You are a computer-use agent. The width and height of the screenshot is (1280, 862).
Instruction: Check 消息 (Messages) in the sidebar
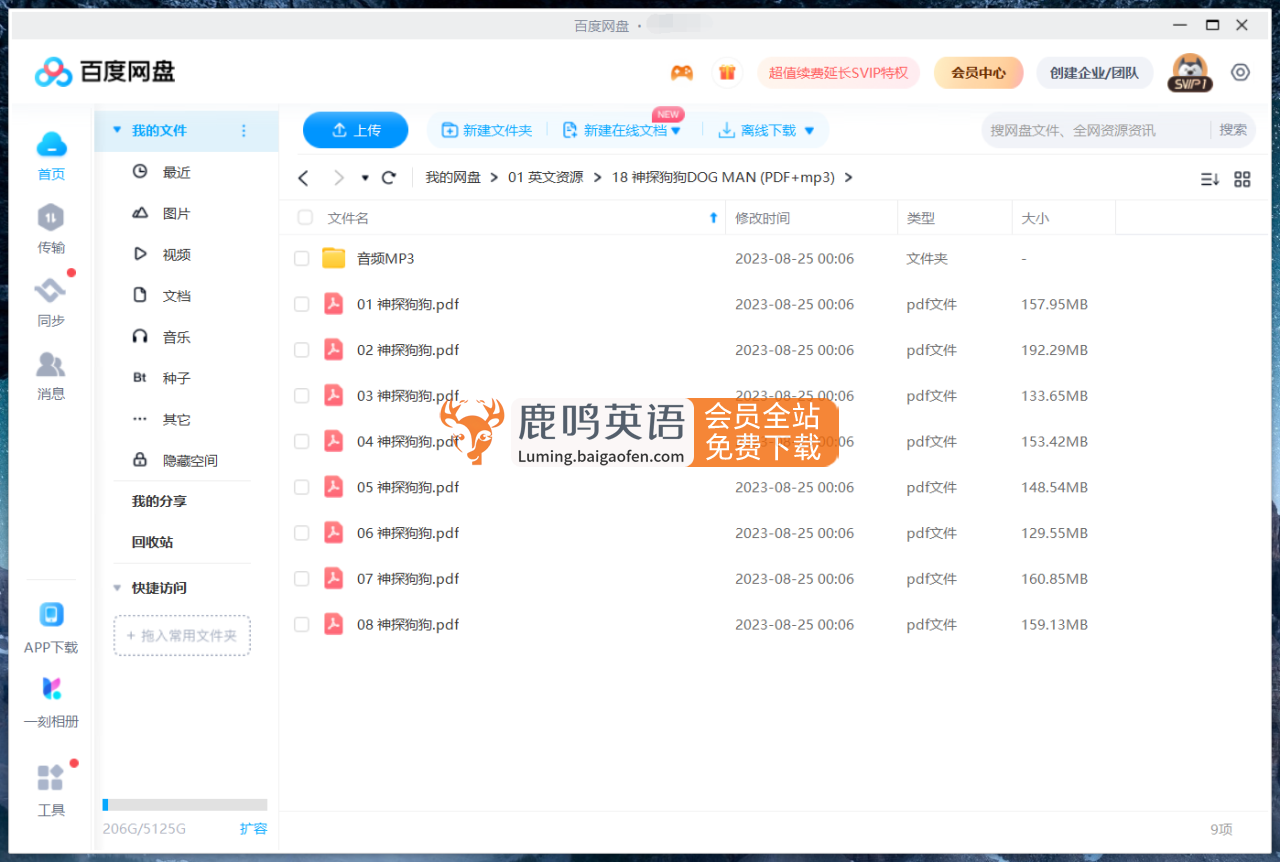click(x=51, y=374)
